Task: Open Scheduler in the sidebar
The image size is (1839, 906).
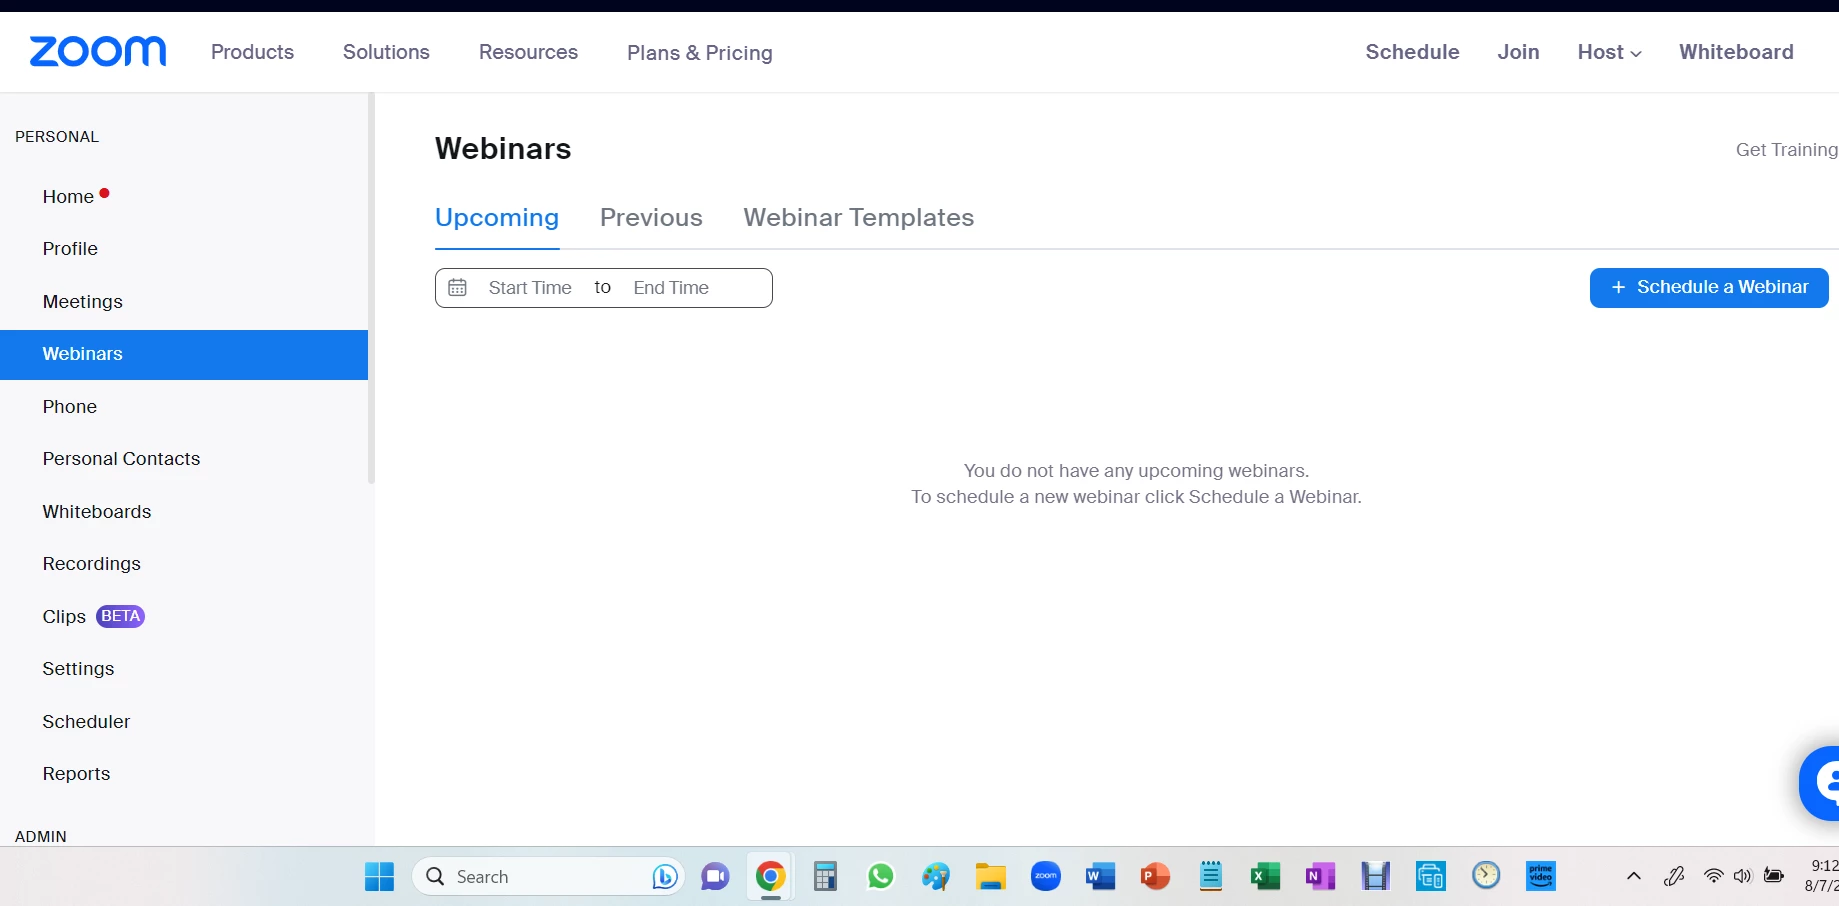Action: (x=86, y=722)
